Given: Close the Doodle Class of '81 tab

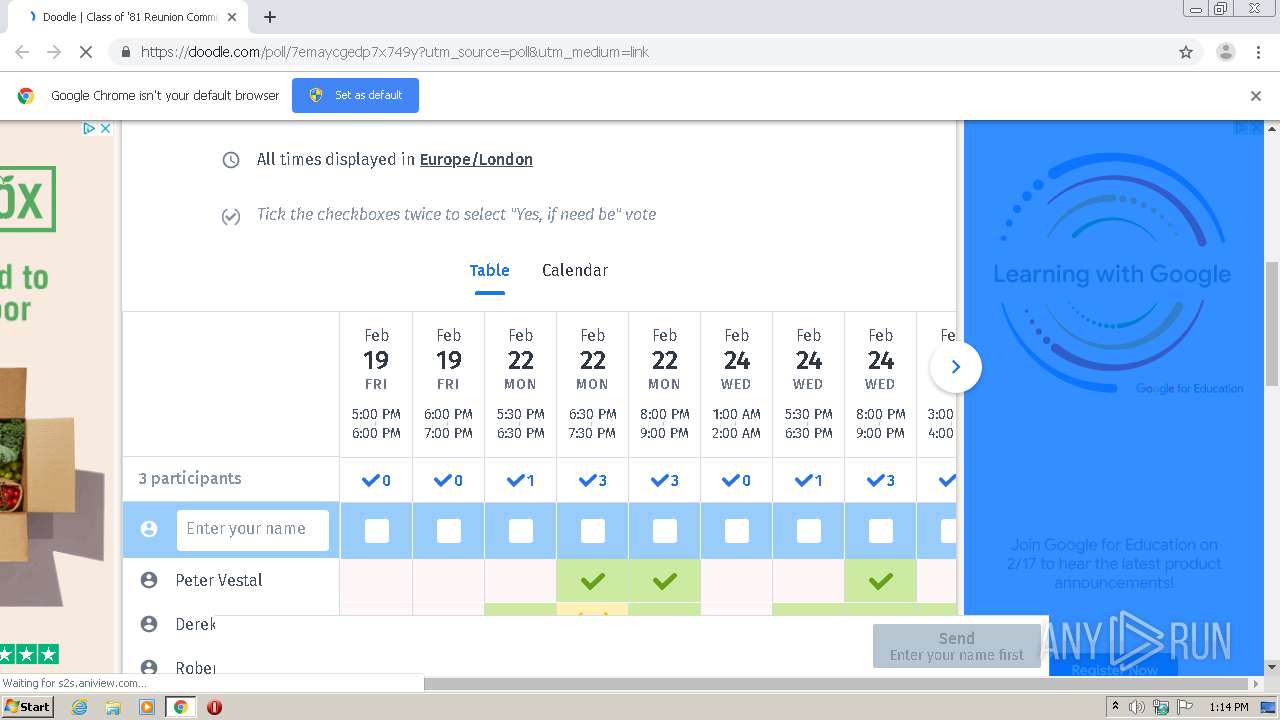Looking at the screenshot, I should click(232, 17).
